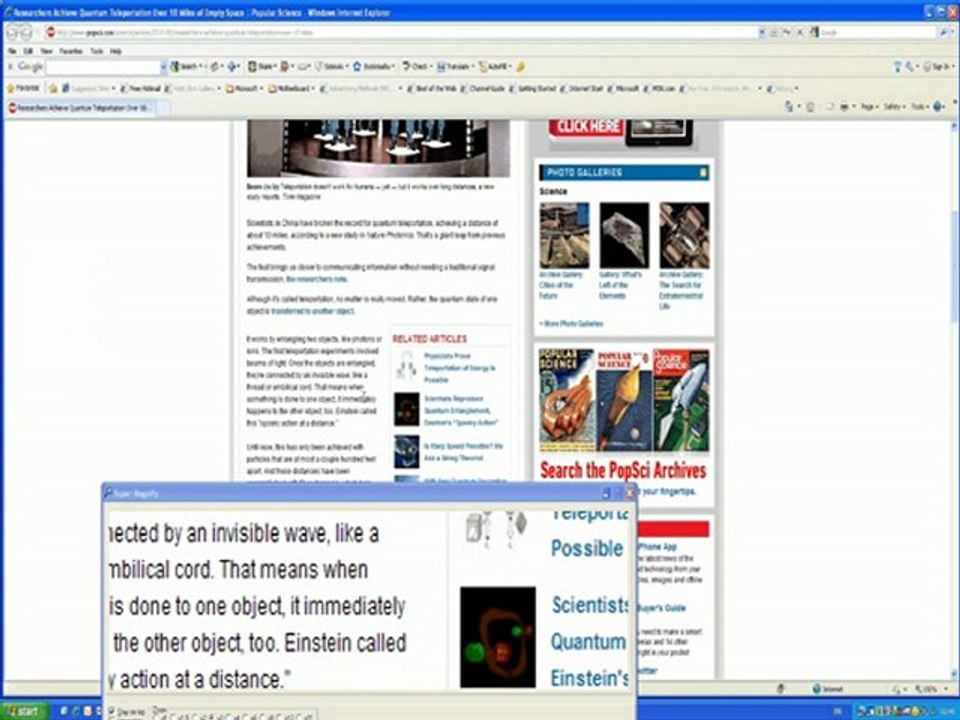960x720 pixels.
Task: Click the page vertical scrollbar
Action: tap(954, 401)
